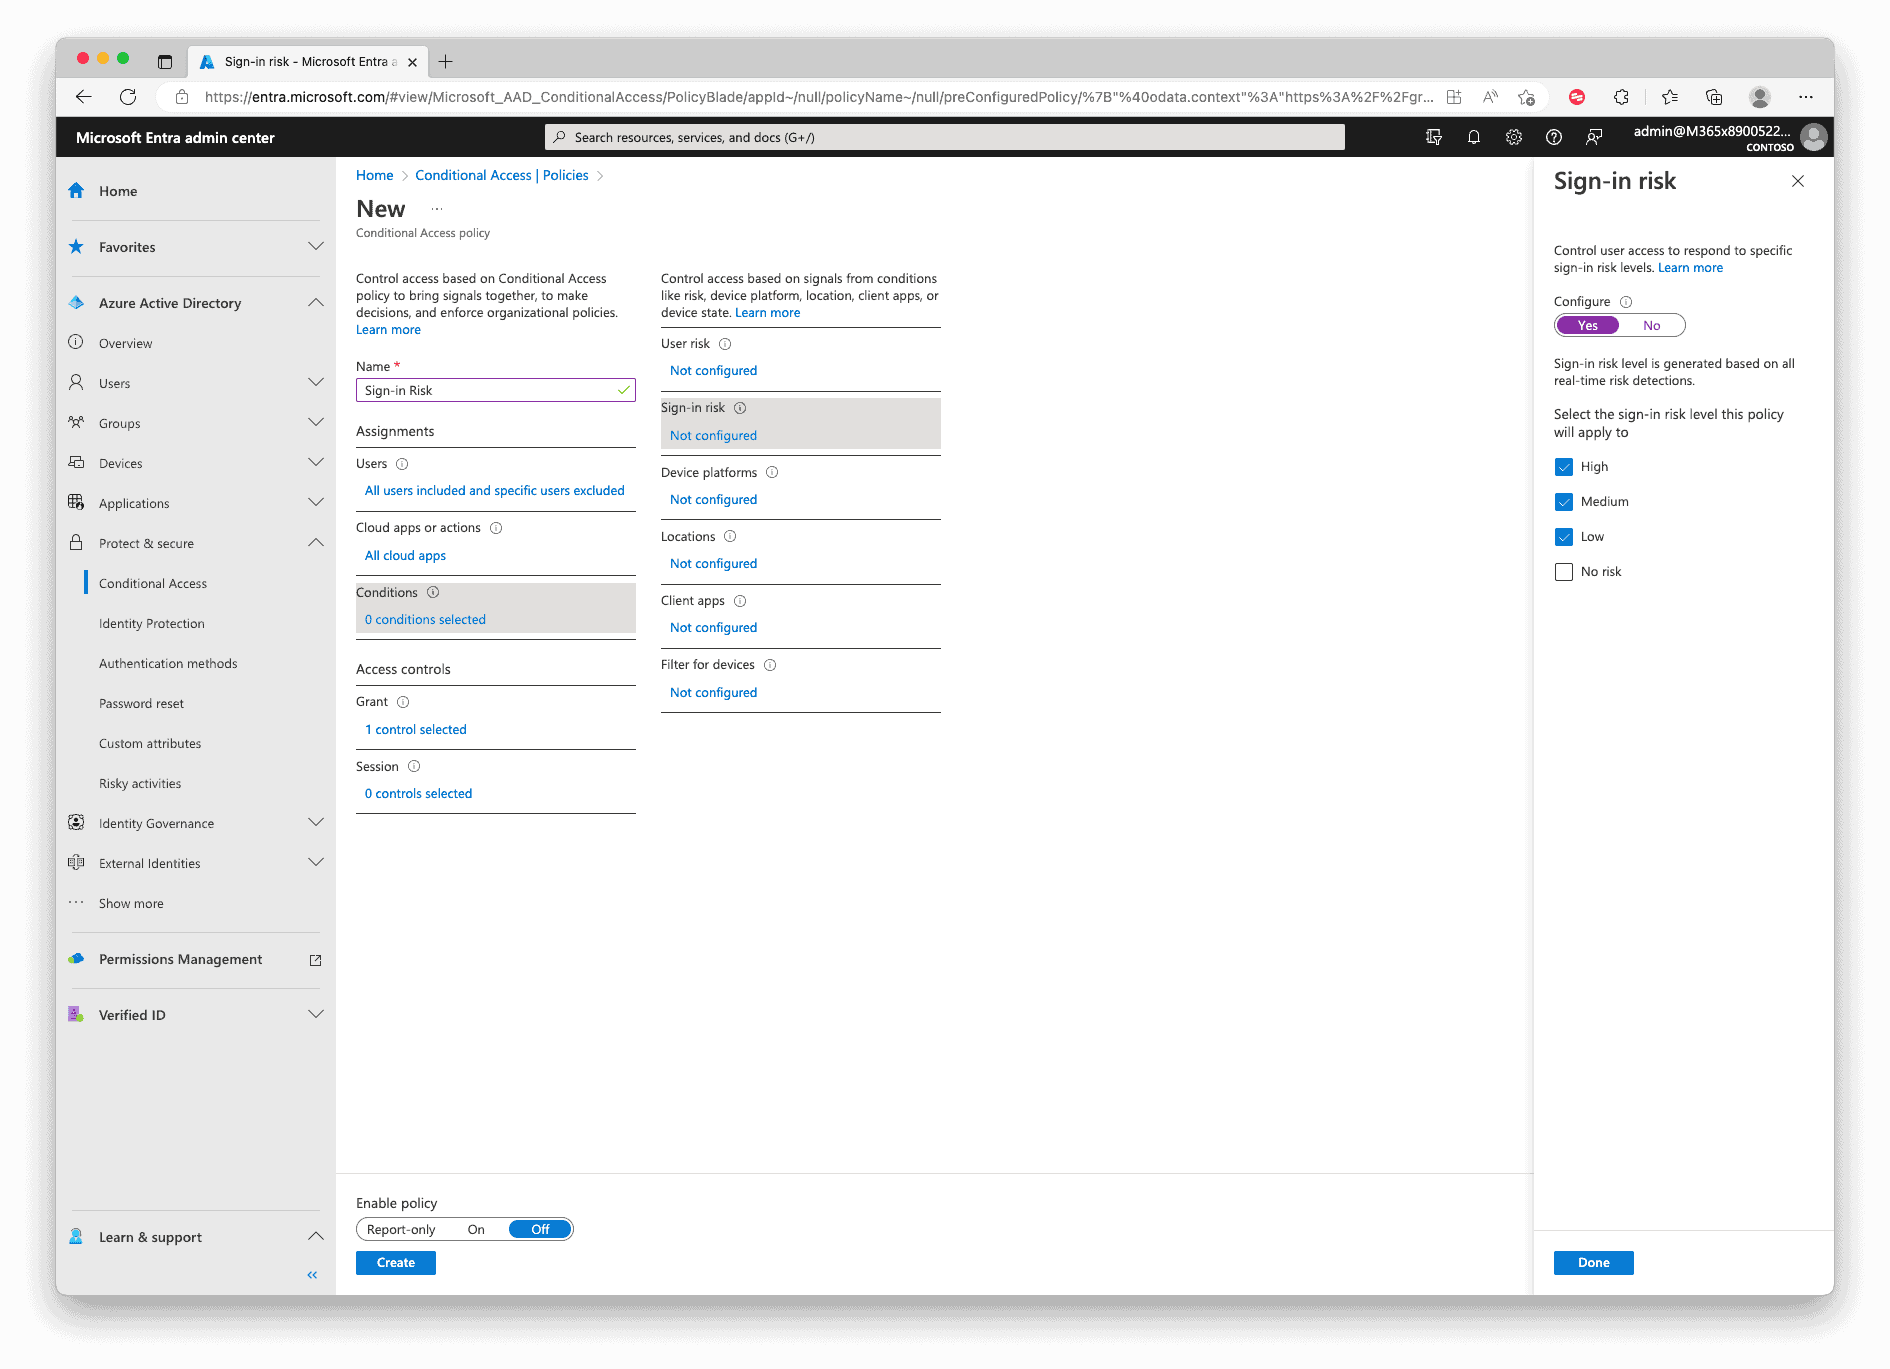Refresh the browser page
This screenshot has width=1890, height=1369.
128,97
